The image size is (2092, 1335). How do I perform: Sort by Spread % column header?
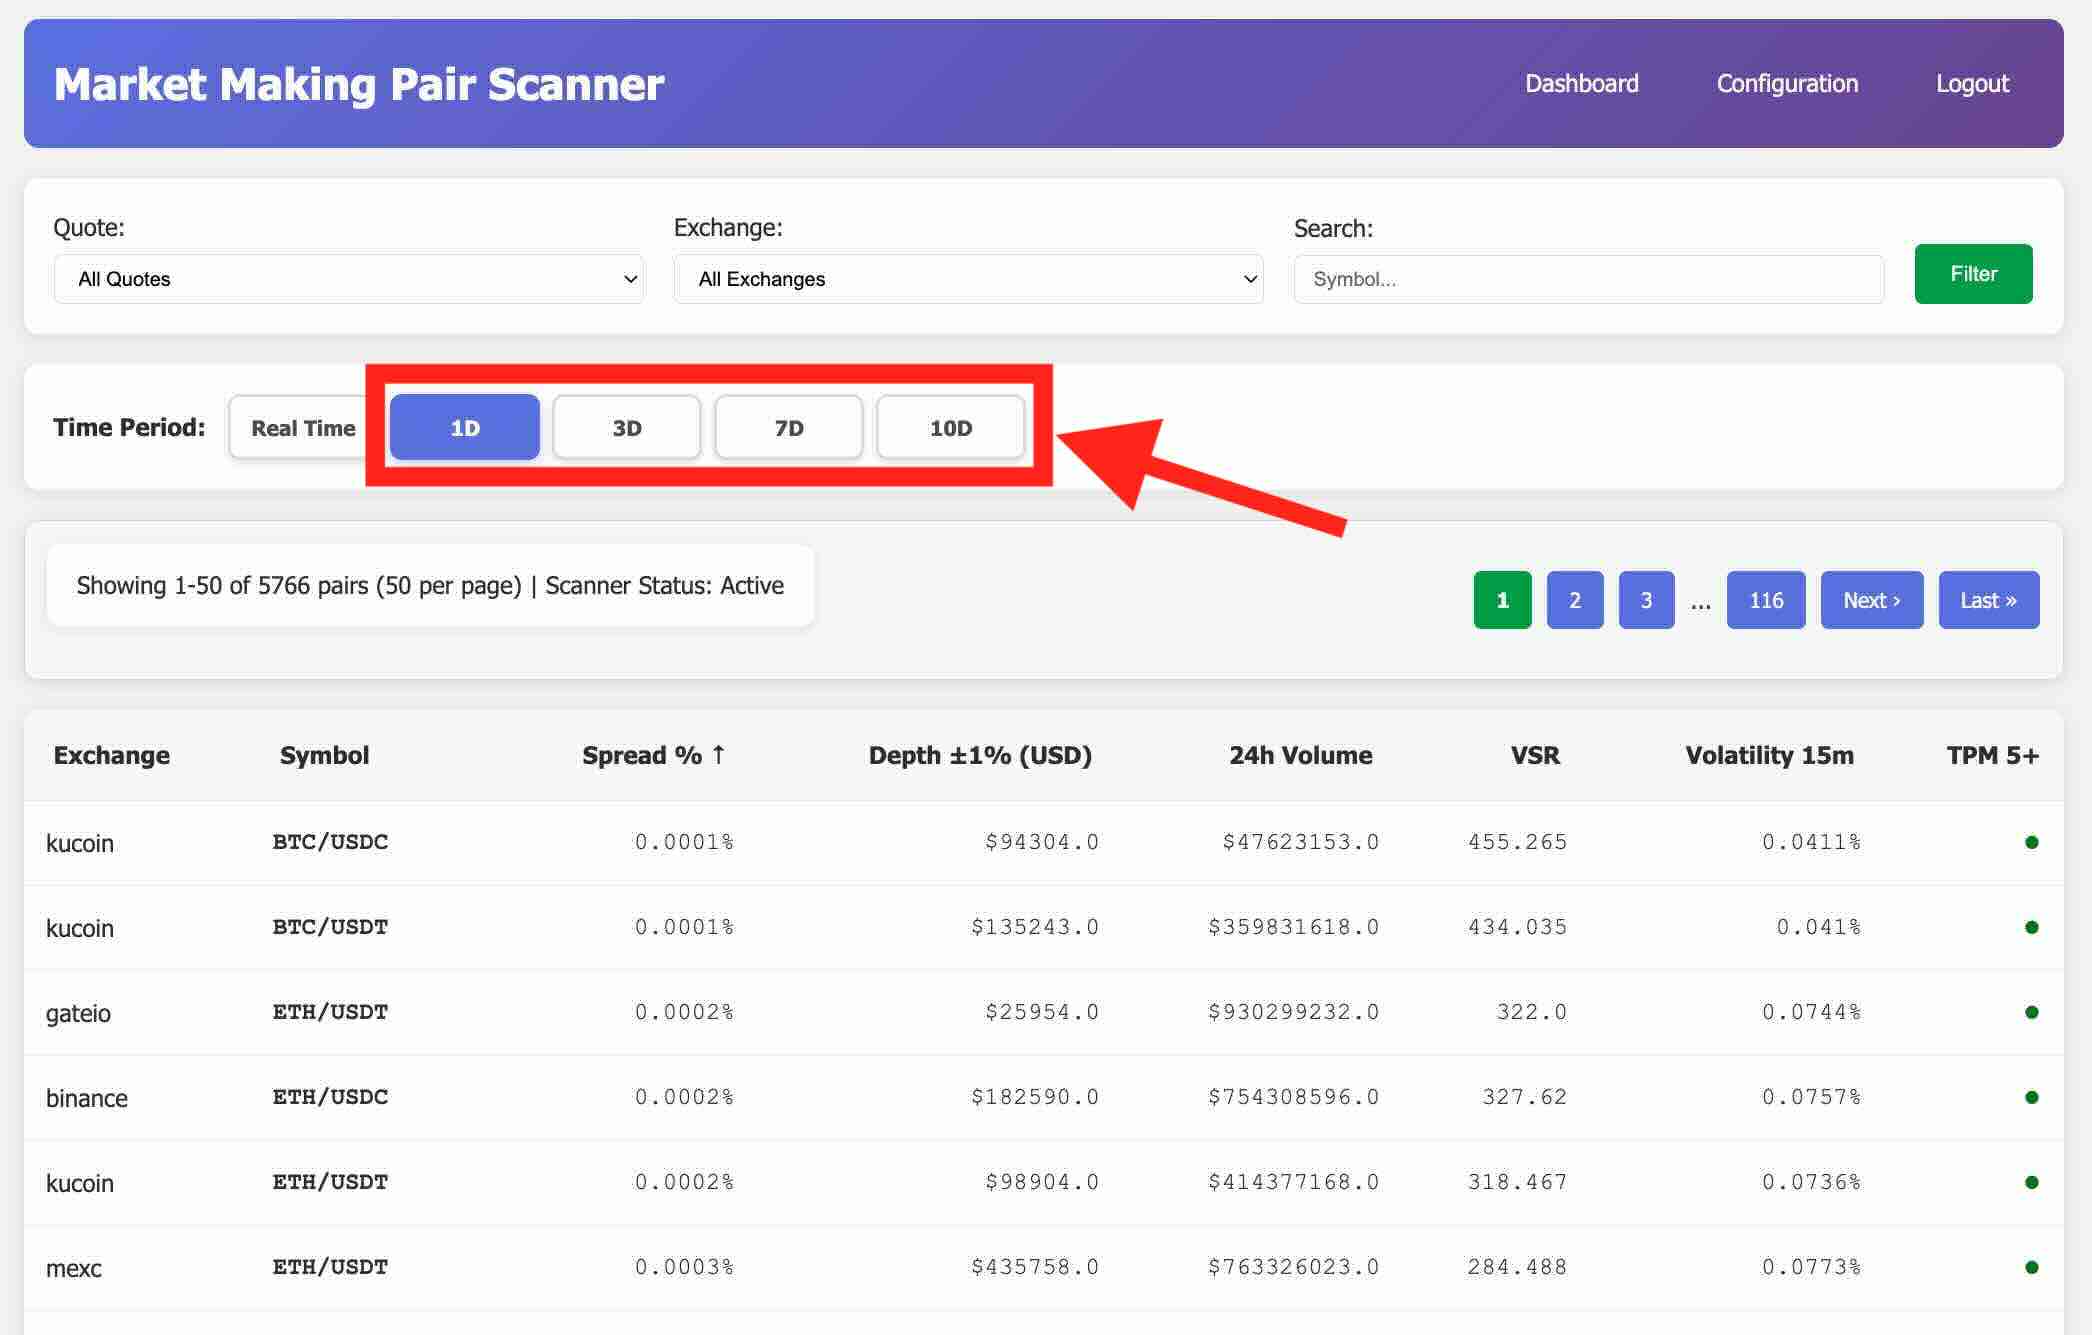[654, 755]
